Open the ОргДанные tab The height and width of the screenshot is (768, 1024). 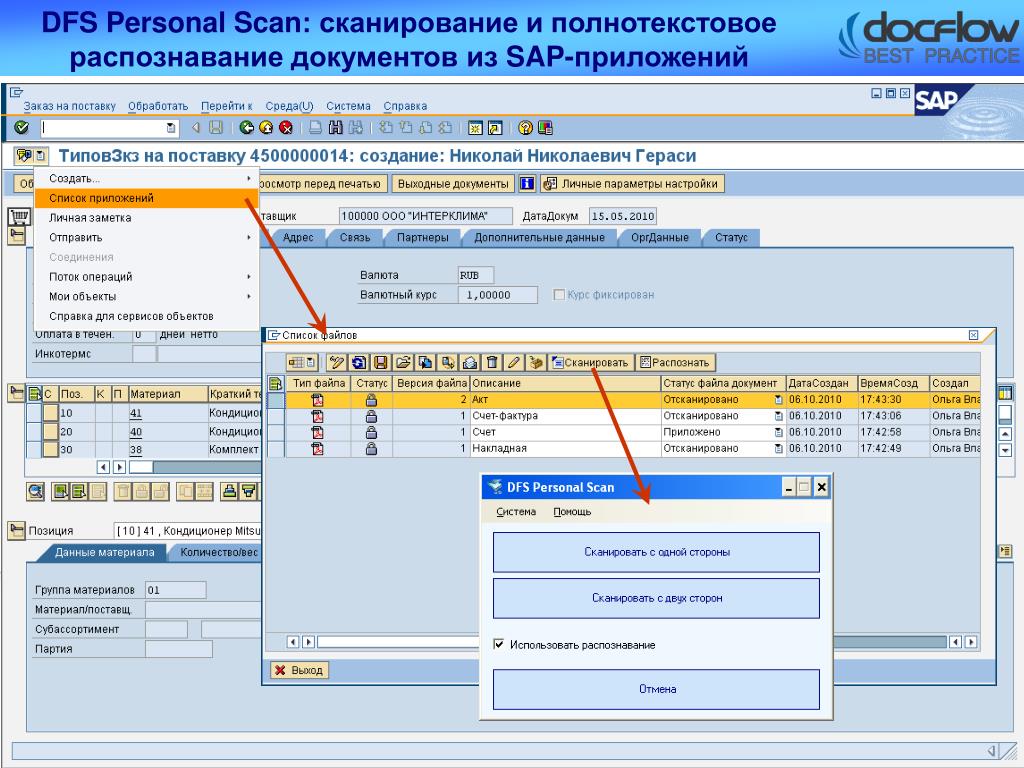point(660,238)
